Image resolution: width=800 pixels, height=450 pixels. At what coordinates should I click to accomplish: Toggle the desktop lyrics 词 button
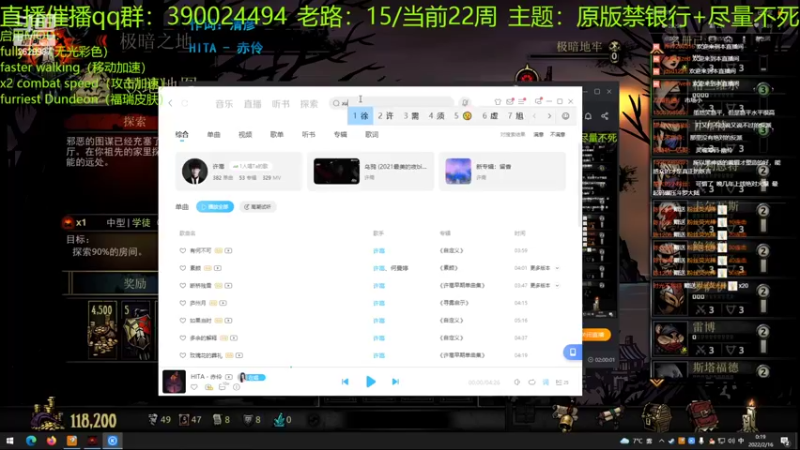click(546, 382)
